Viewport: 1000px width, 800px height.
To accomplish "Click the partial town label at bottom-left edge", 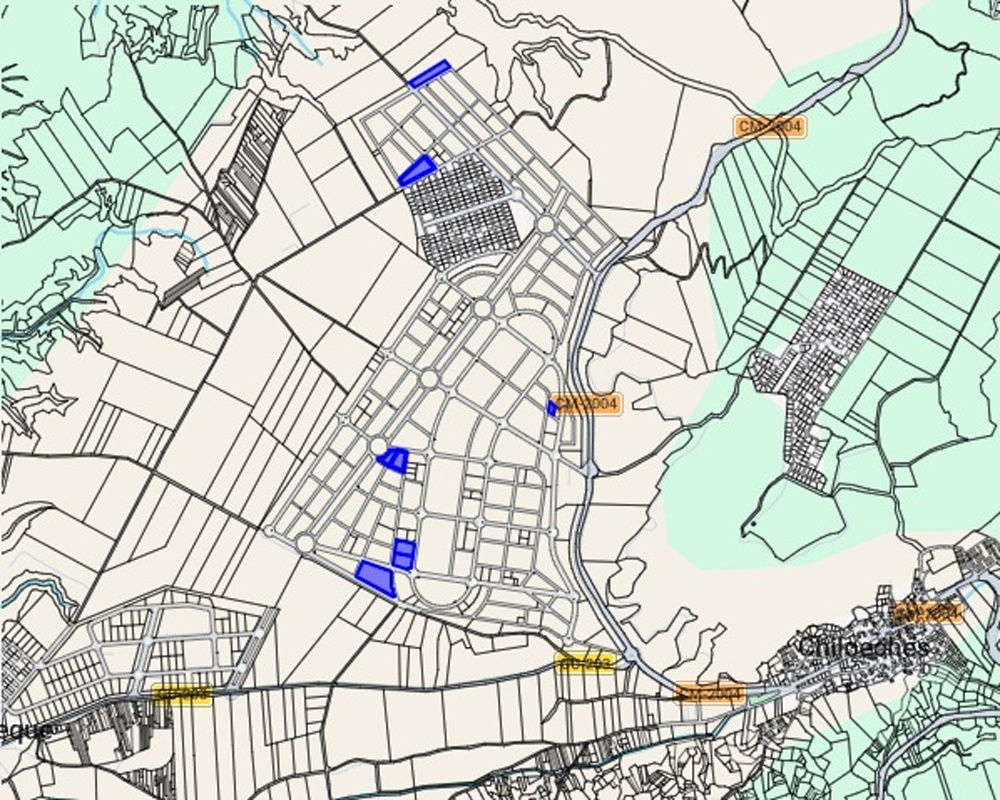I will point(25,730).
